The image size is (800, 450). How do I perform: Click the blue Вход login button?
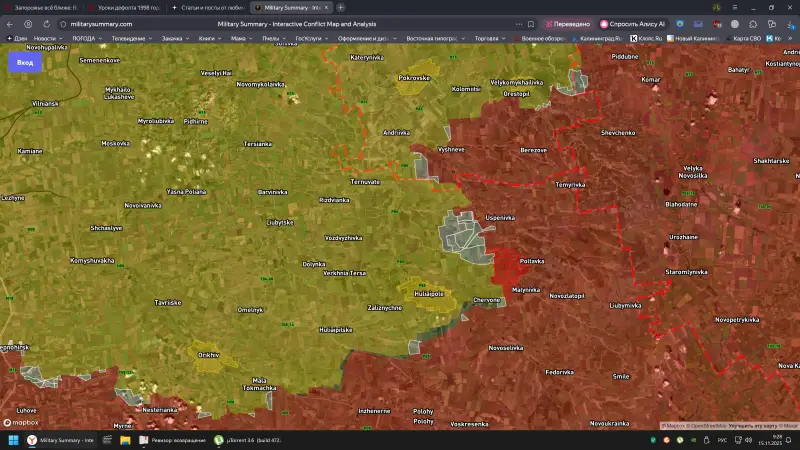(x=25, y=62)
